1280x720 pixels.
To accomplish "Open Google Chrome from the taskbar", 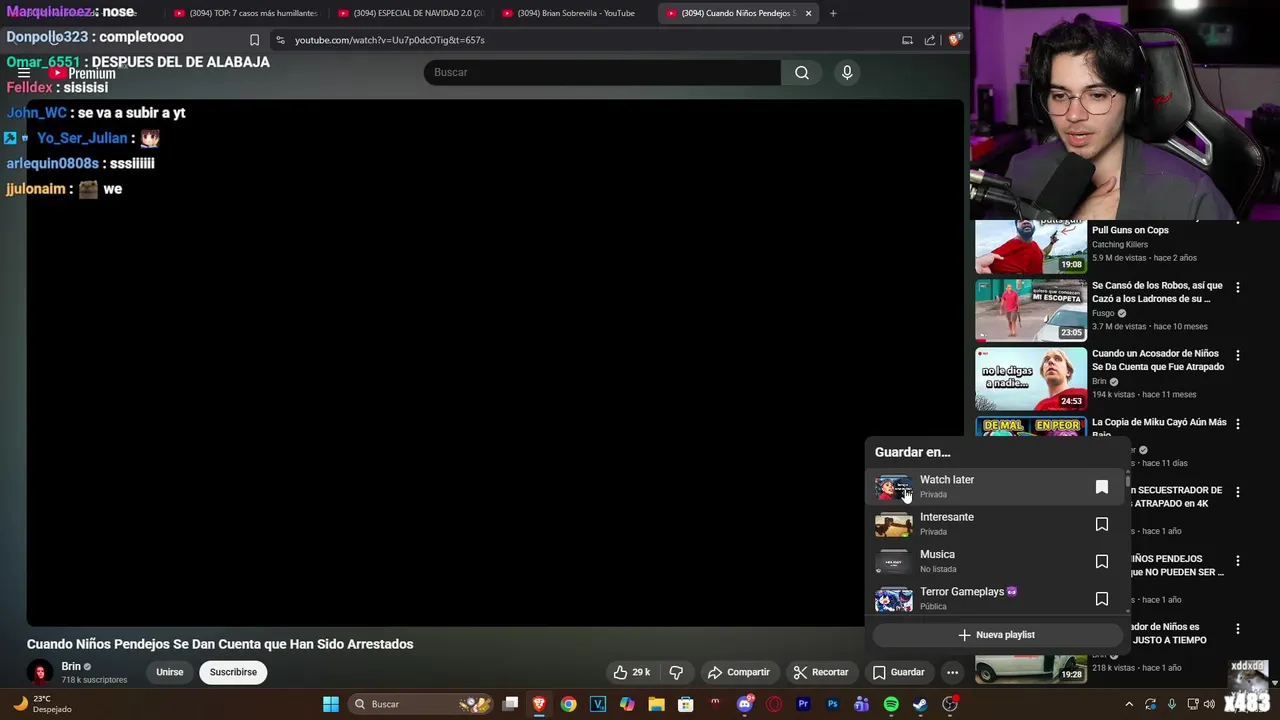I will (x=568, y=704).
